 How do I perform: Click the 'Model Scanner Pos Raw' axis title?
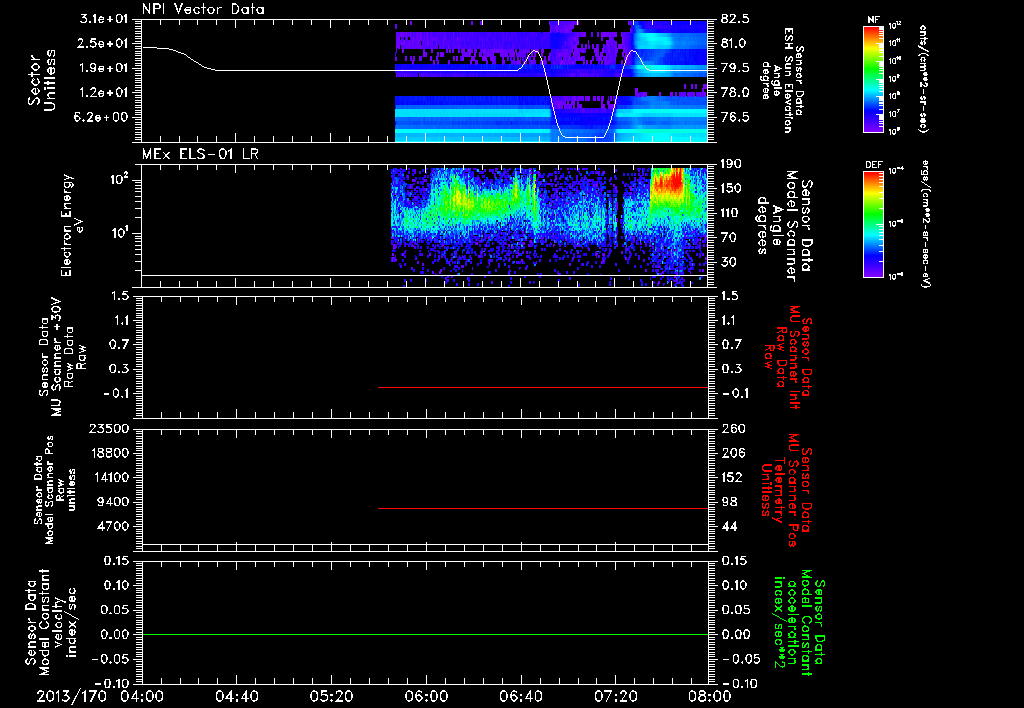coord(54,490)
